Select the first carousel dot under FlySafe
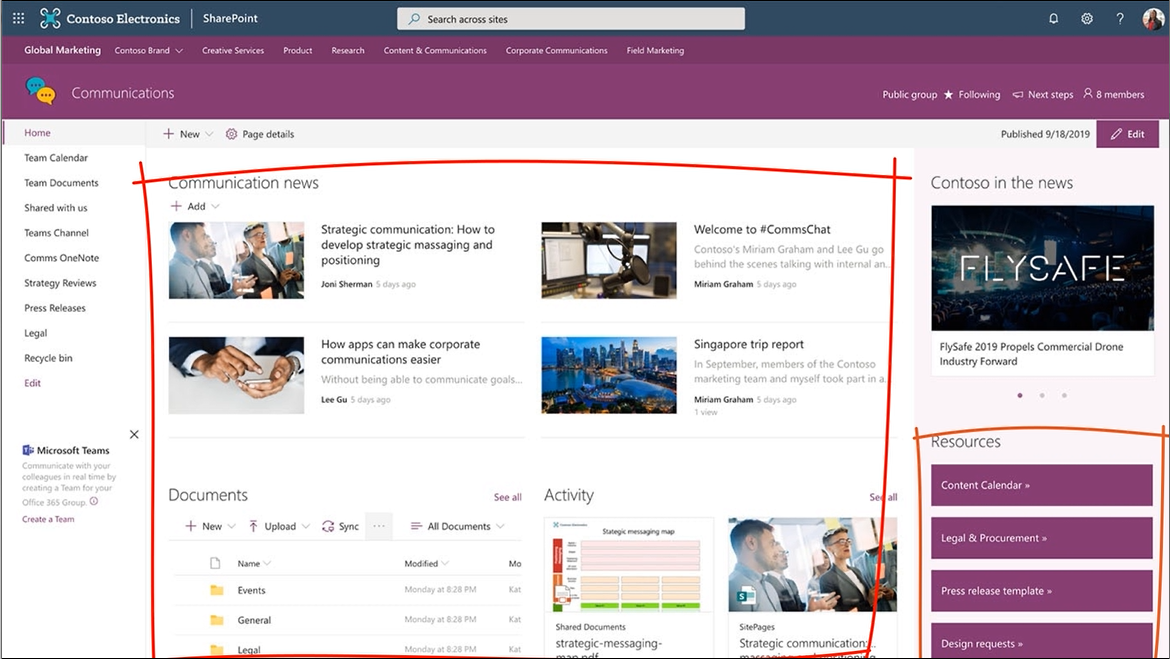1170x659 pixels. [x=1020, y=396]
